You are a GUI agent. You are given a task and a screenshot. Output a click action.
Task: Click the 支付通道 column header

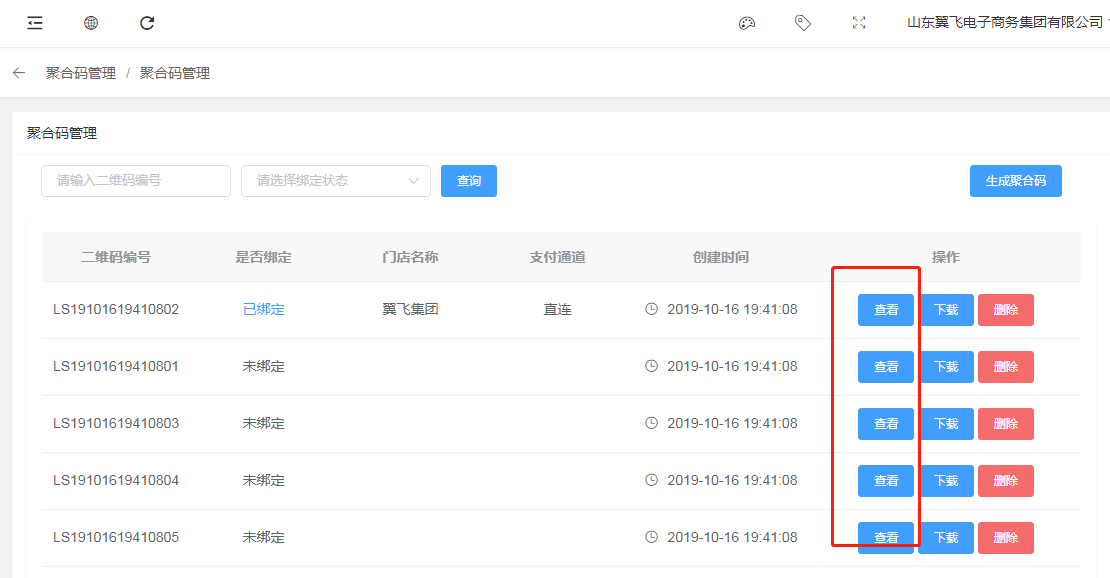557,257
